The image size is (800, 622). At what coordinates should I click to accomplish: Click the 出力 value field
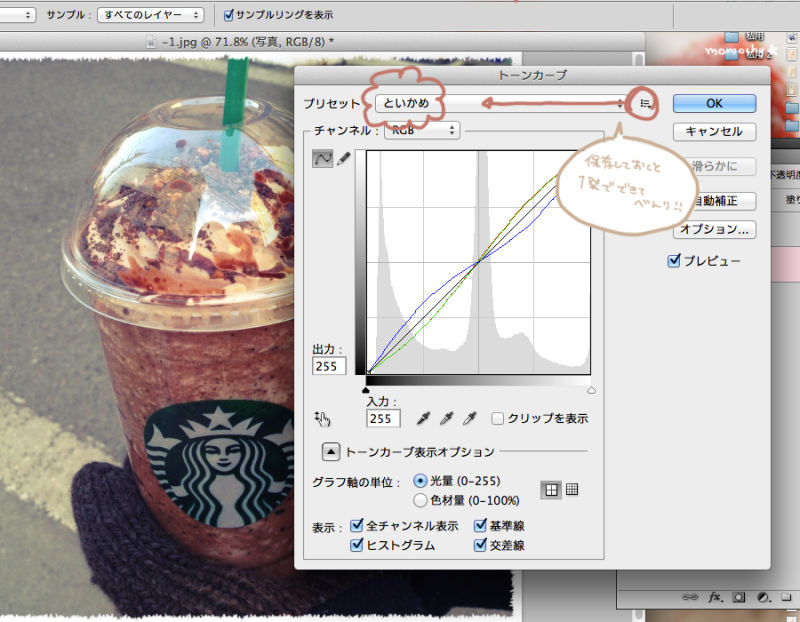click(x=329, y=366)
